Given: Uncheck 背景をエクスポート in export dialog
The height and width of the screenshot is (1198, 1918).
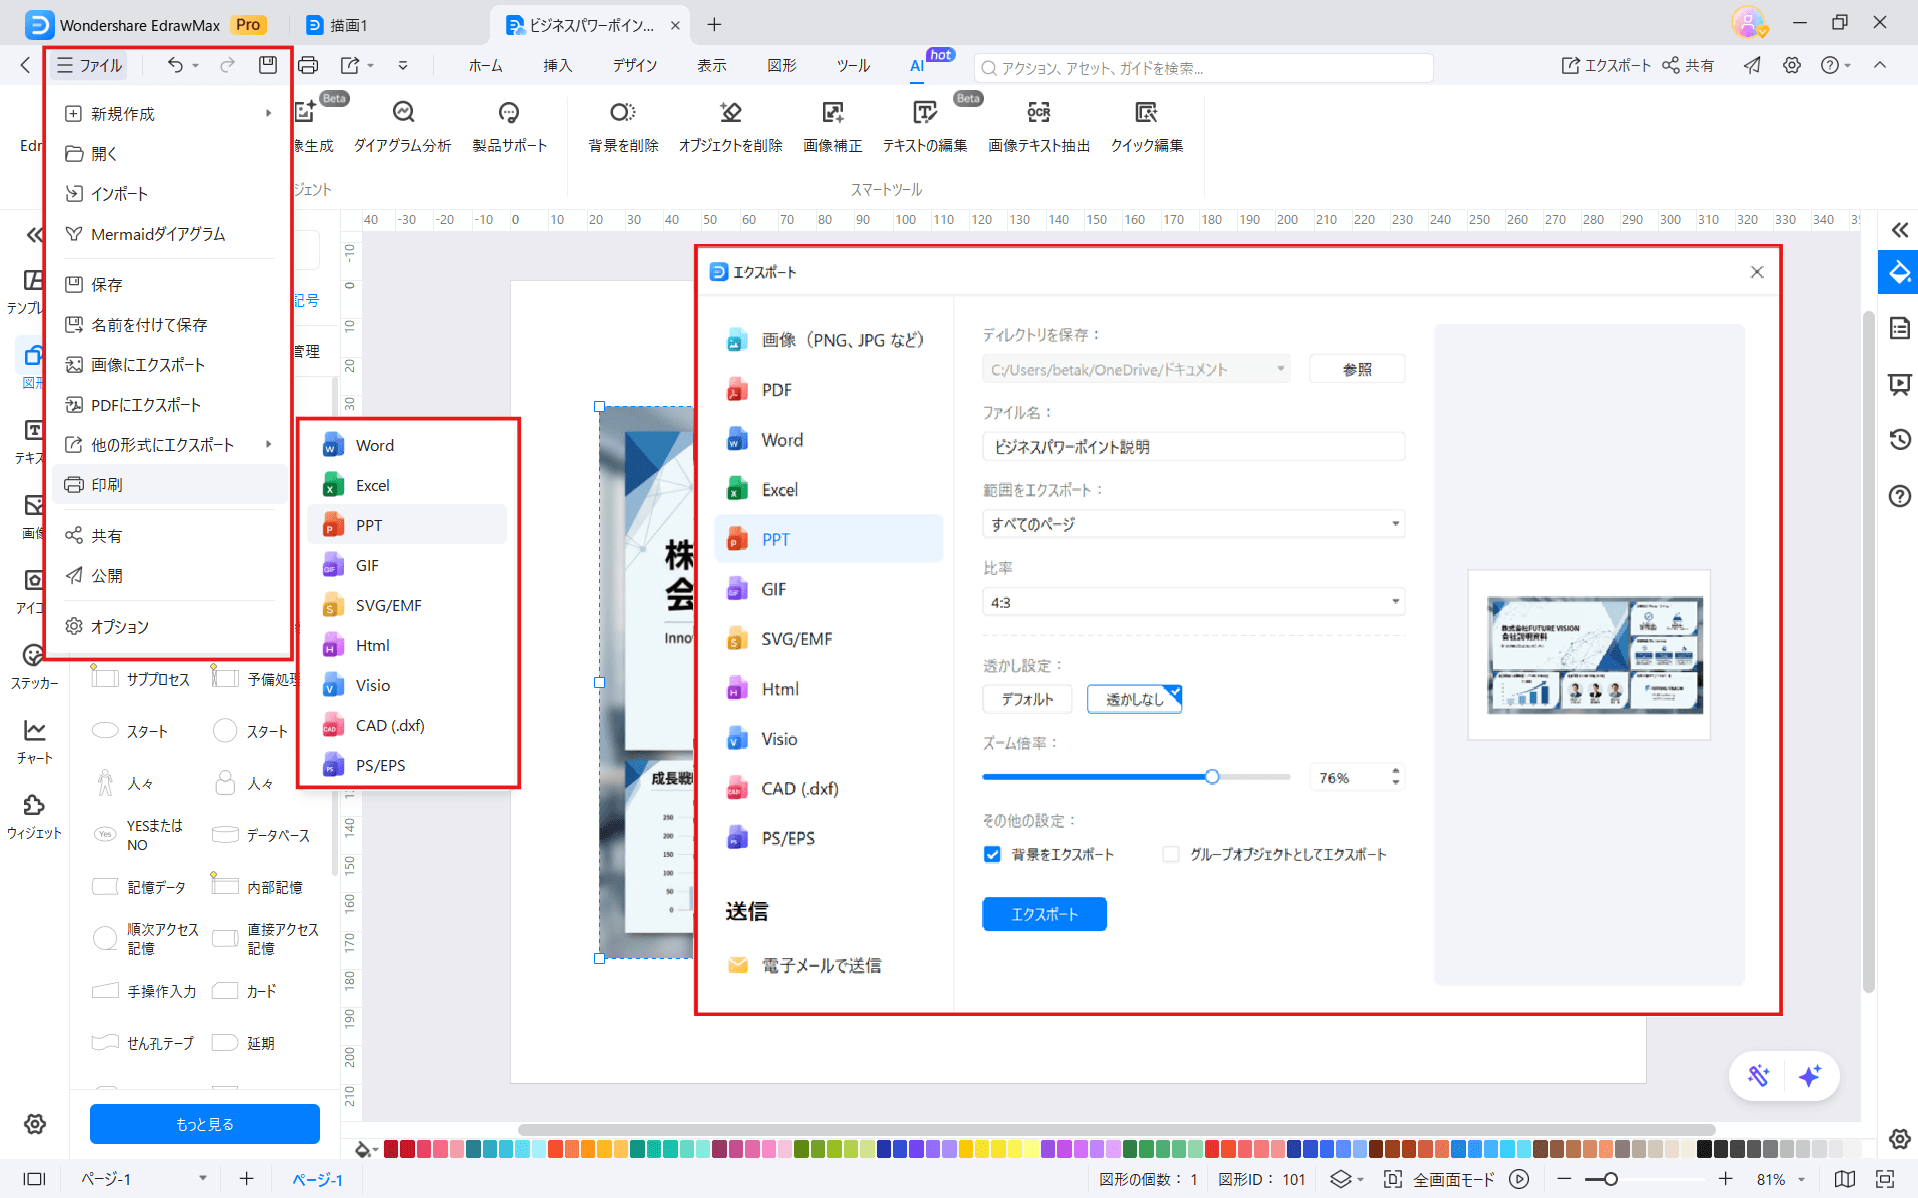Looking at the screenshot, I should click(992, 854).
